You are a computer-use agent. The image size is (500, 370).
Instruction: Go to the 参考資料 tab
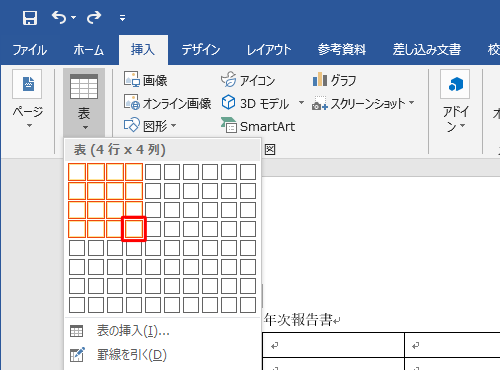(342, 50)
